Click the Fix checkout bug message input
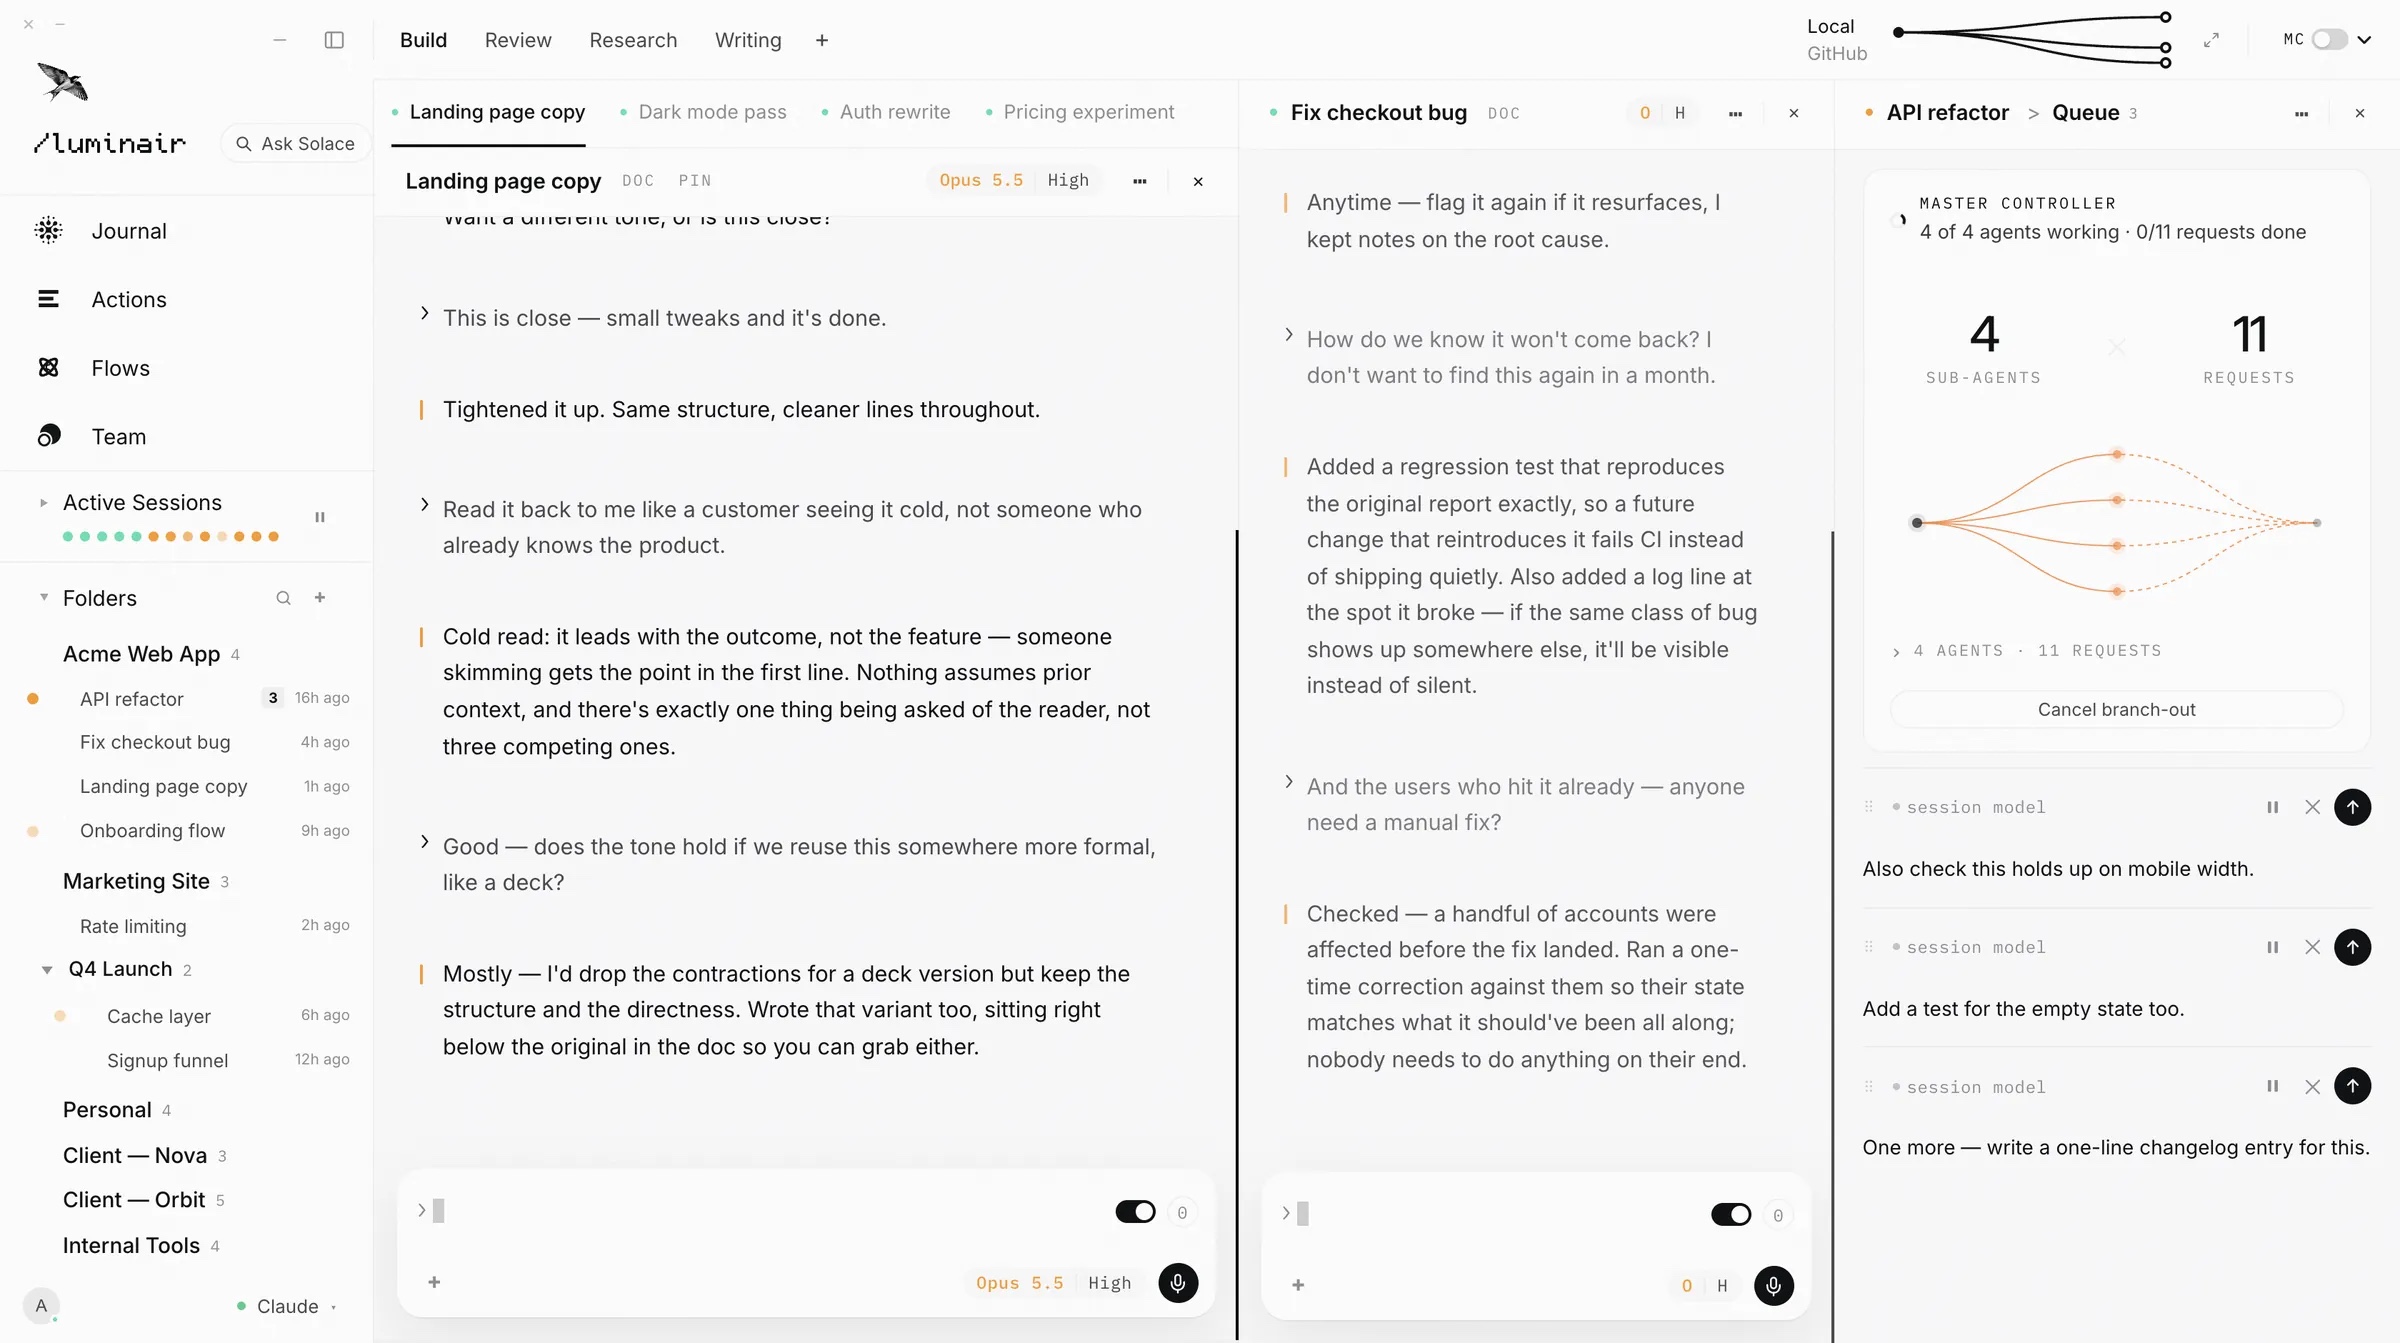 (x=1490, y=1214)
